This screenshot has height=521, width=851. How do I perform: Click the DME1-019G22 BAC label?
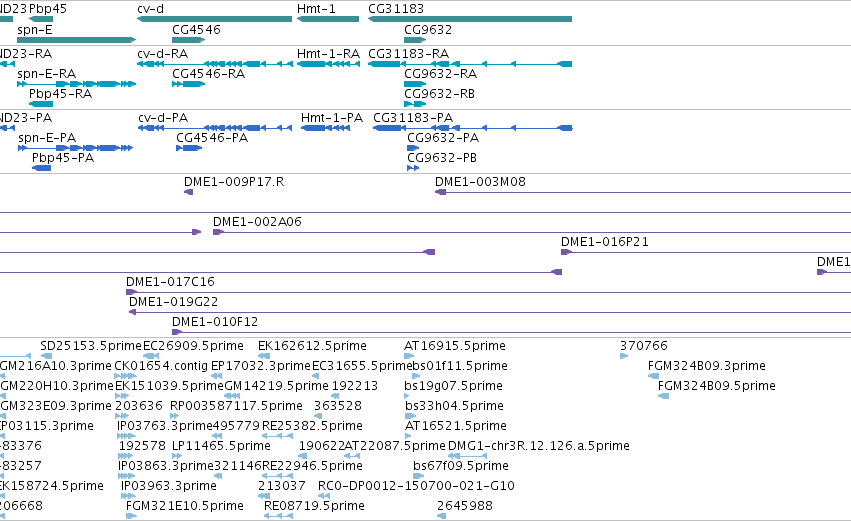(x=174, y=302)
